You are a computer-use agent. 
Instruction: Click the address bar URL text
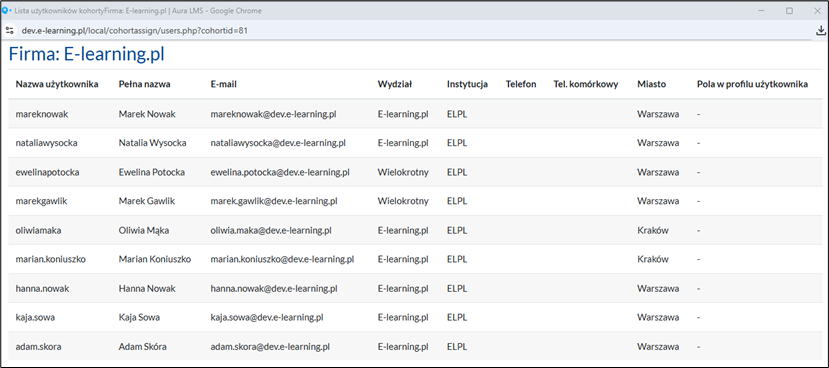(135, 31)
